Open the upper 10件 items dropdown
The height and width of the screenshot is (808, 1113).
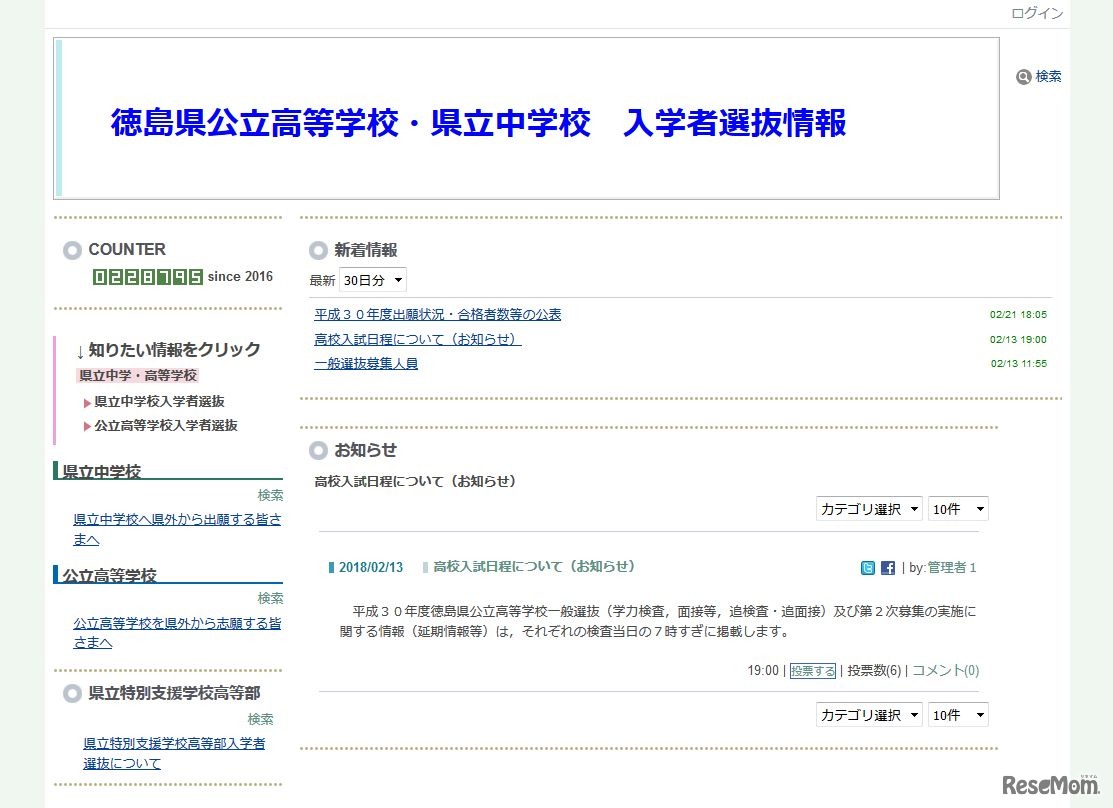point(957,509)
